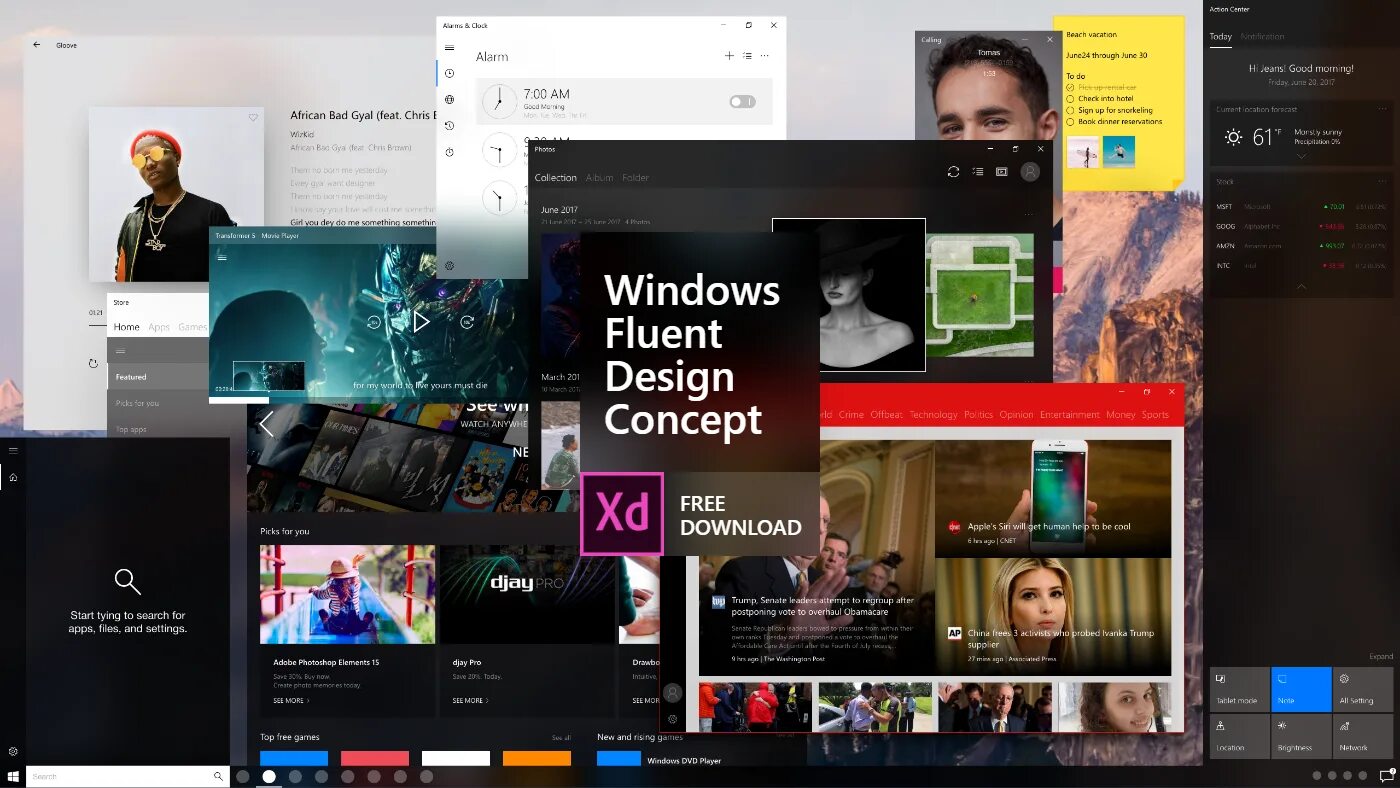Open the Timer icon in Alarms sidebar
This screenshot has width=1400, height=788.
coord(450,126)
